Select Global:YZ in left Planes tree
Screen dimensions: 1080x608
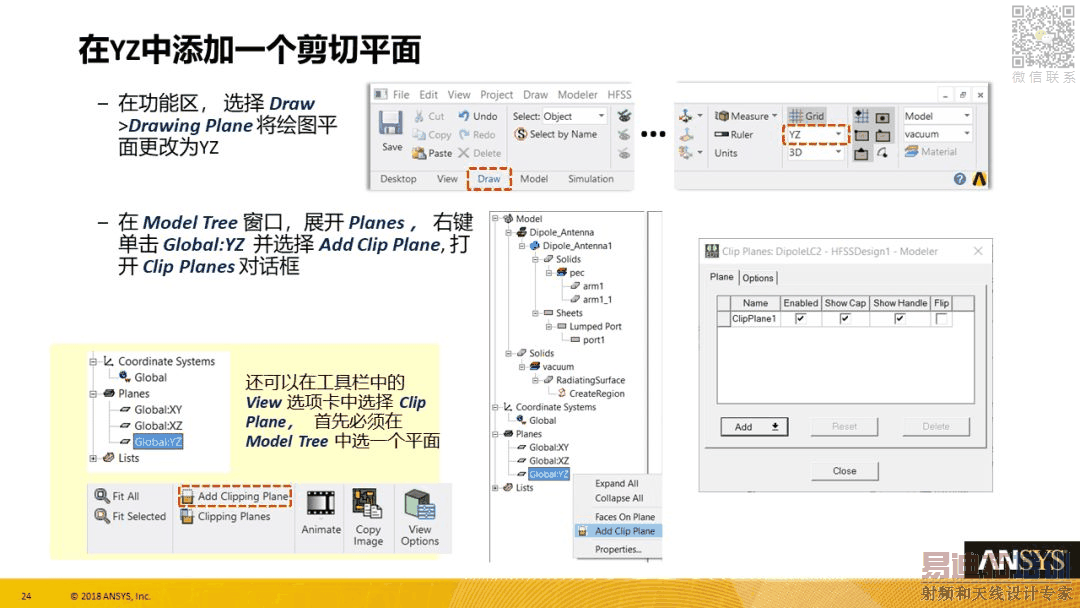[158, 442]
